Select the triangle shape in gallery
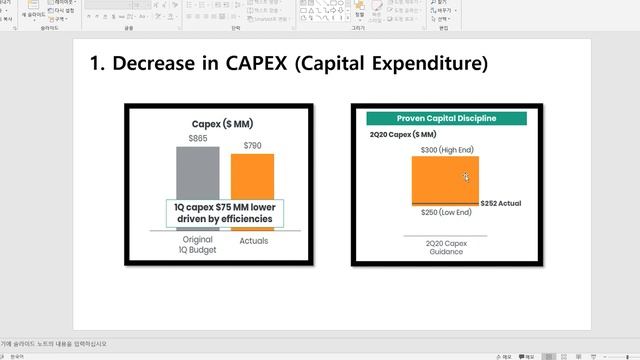The image size is (640, 360). coord(311,11)
